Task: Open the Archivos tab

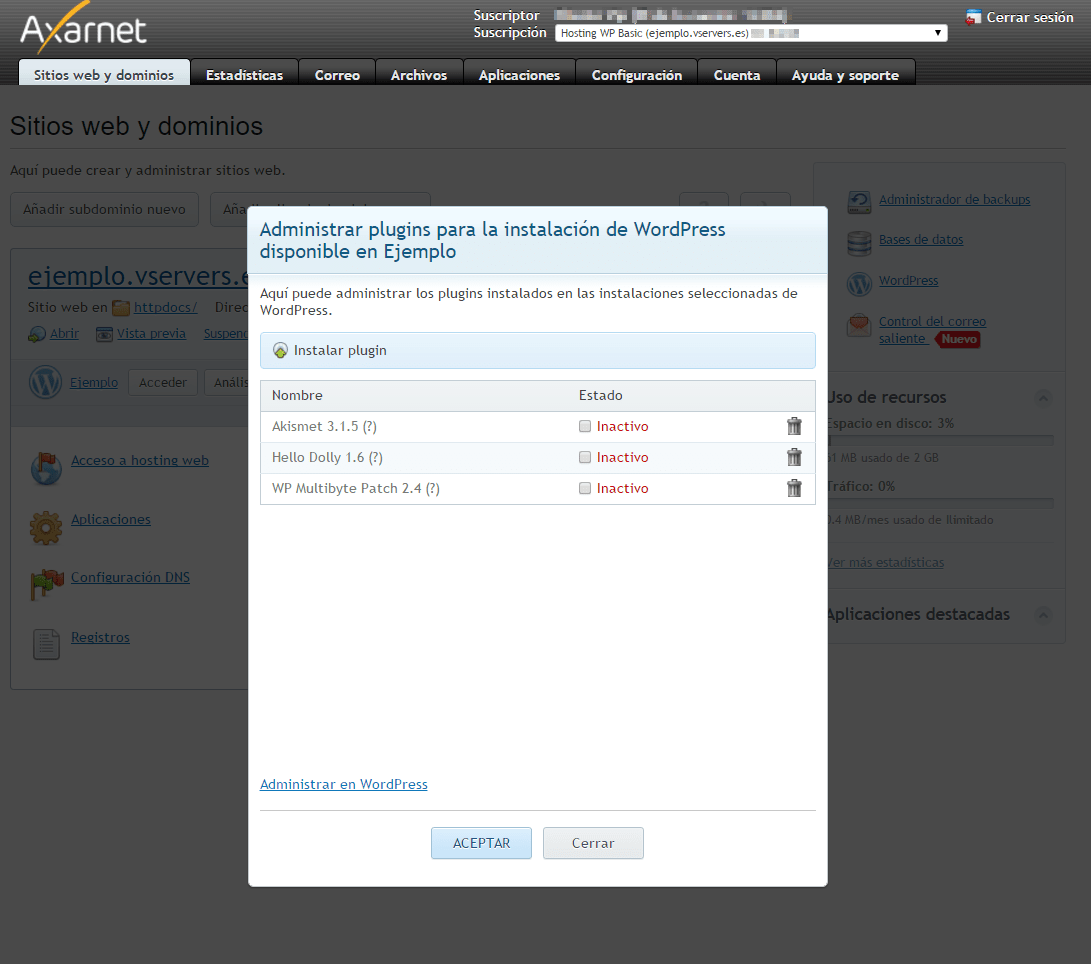Action: click(419, 74)
